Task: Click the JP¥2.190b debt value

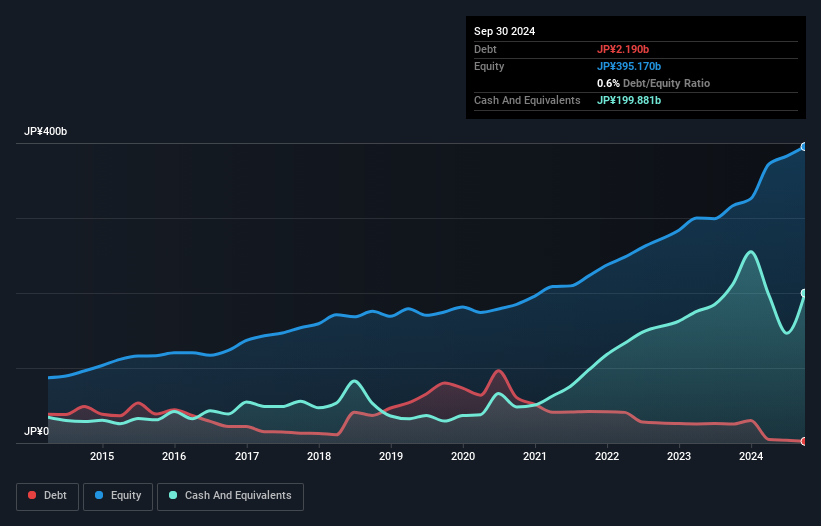Action: (623, 49)
